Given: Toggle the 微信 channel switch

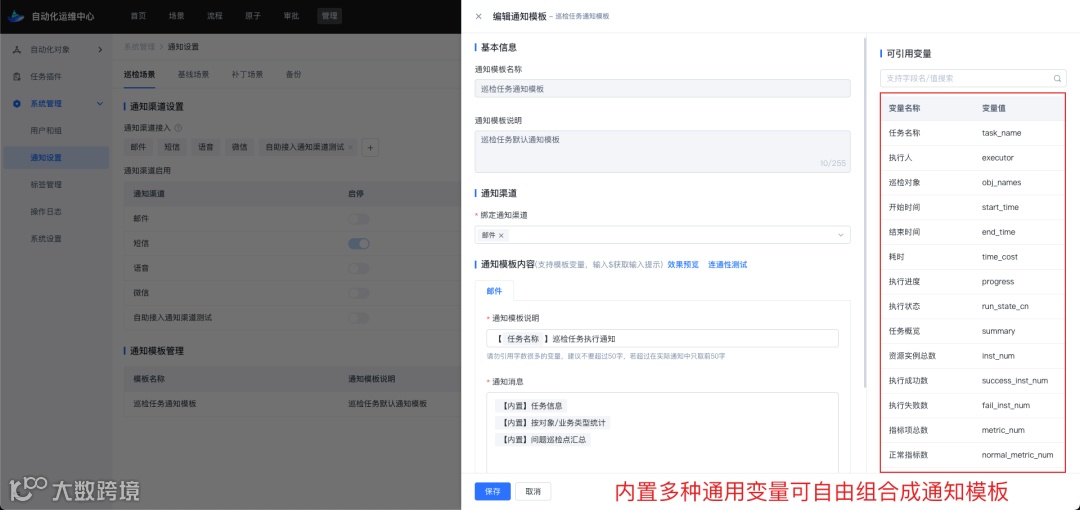Looking at the screenshot, I should [x=359, y=293].
